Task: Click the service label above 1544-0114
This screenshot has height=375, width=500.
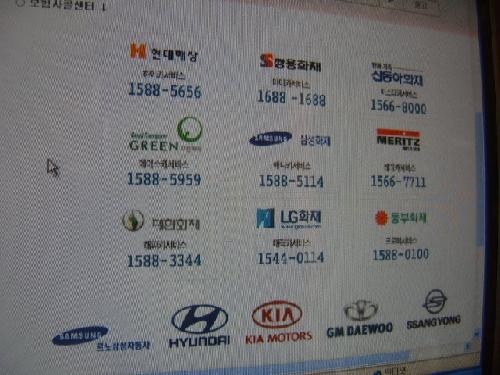Action: point(291,243)
